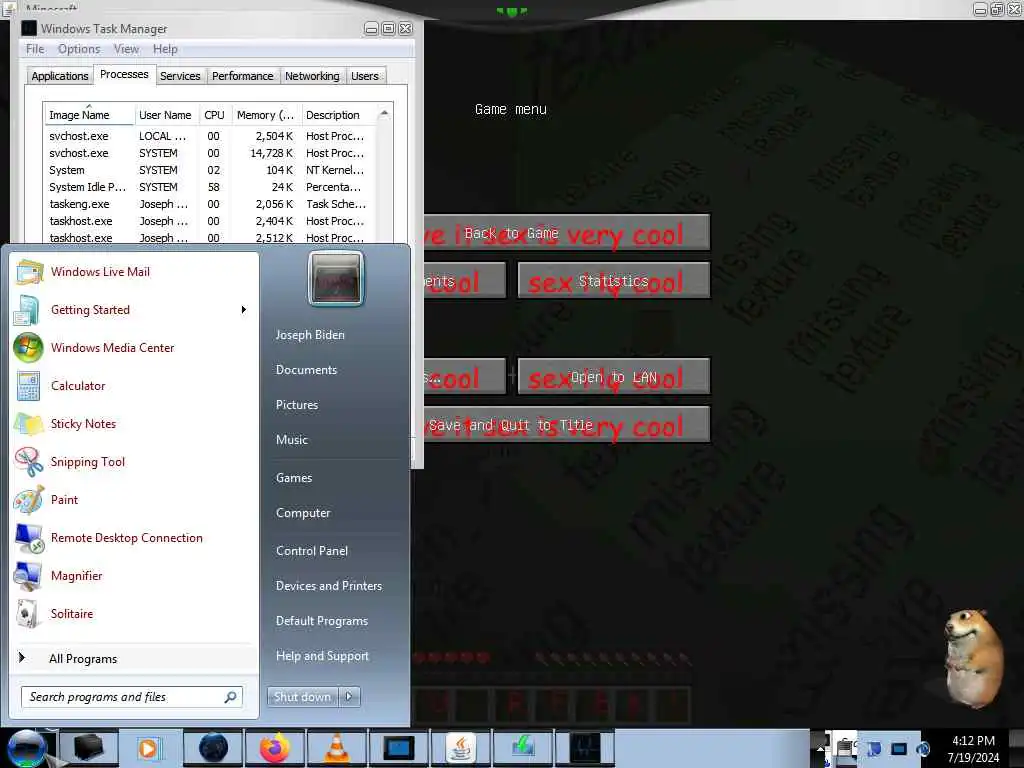Open shut down options arrow

(349, 697)
